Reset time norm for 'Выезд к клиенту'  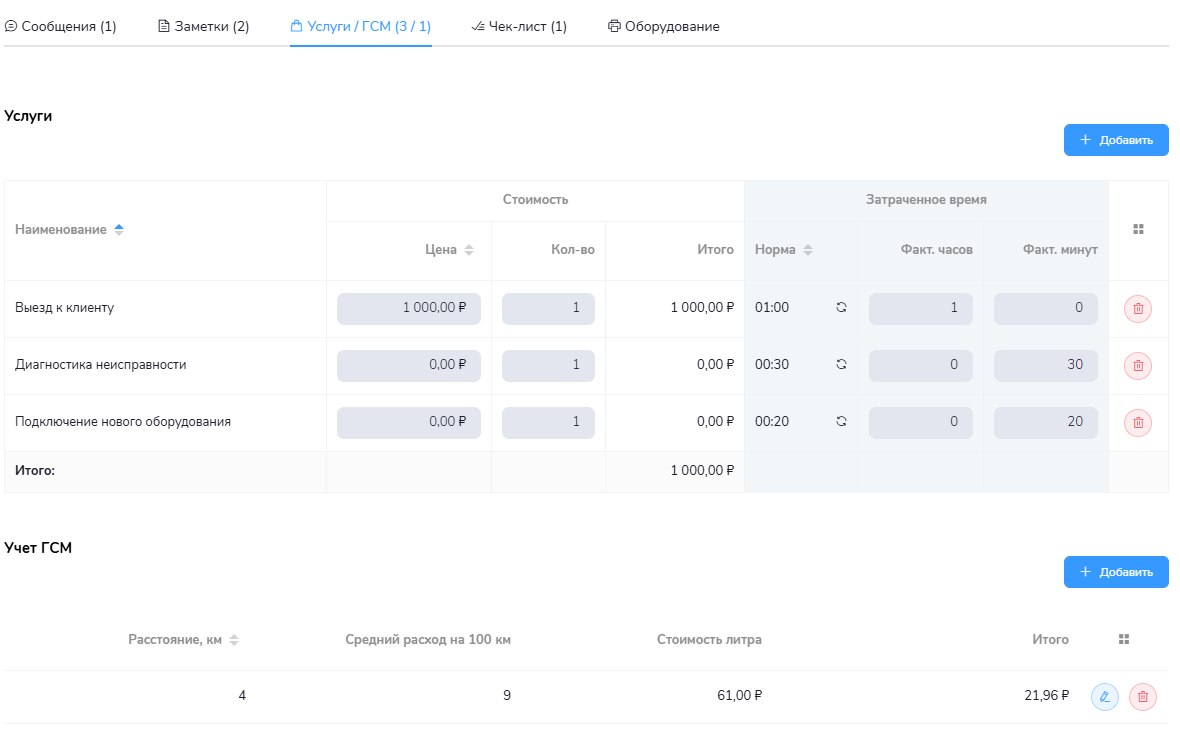(841, 308)
